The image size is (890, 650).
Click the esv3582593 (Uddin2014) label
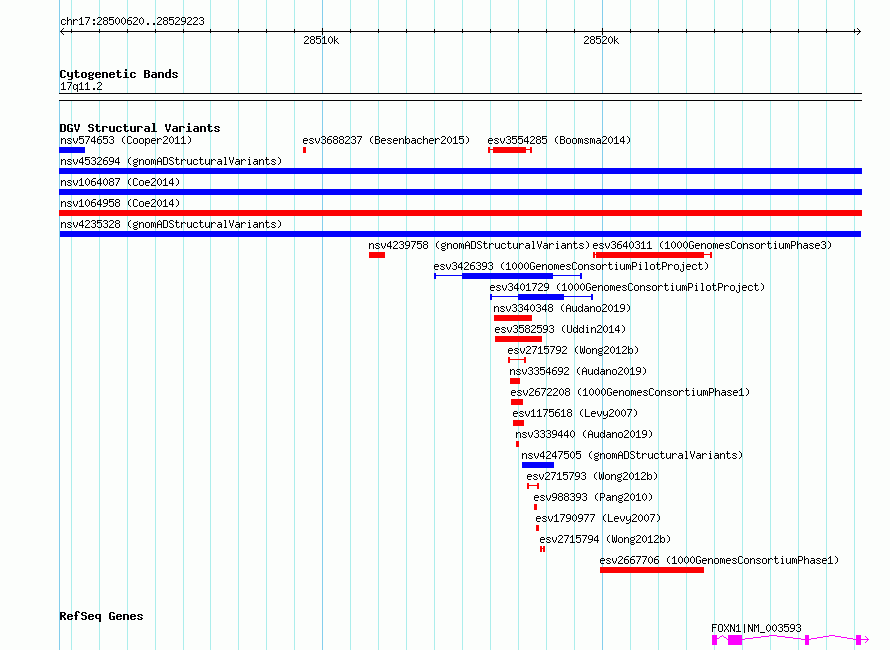coord(560,329)
